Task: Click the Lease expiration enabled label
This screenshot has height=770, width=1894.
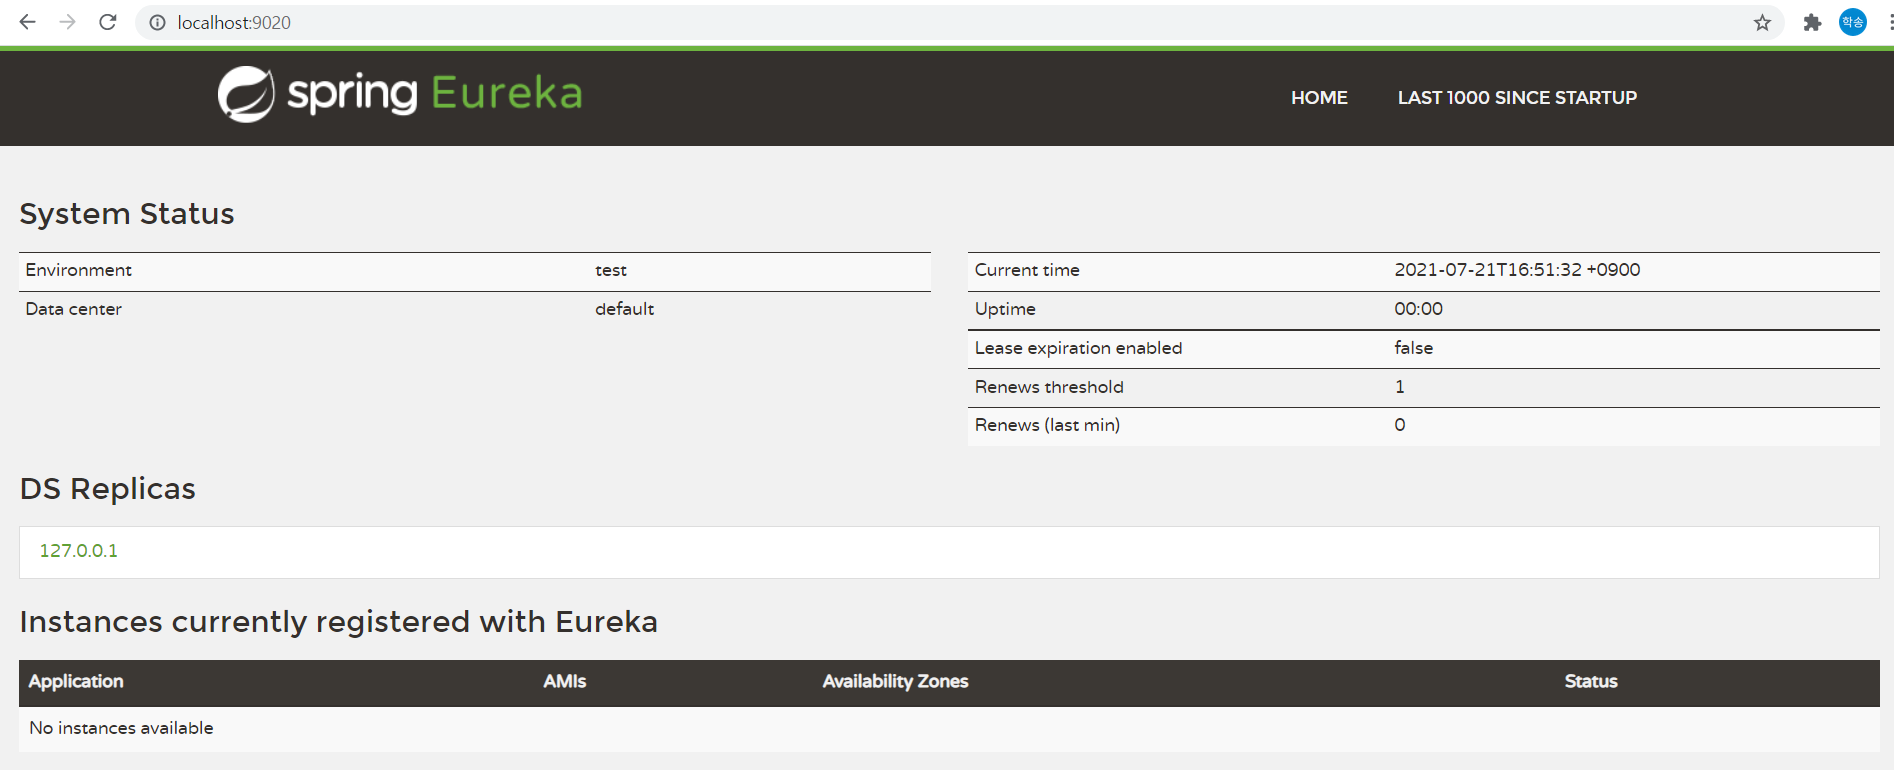Action: [x=1078, y=348]
